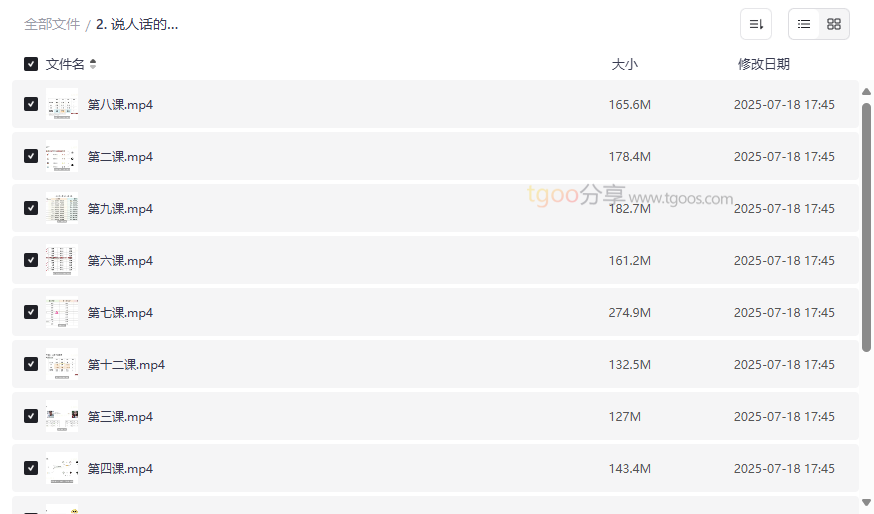
Task: Sort files using the 文件名 sort arrow
Action: (x=93, y=64)
